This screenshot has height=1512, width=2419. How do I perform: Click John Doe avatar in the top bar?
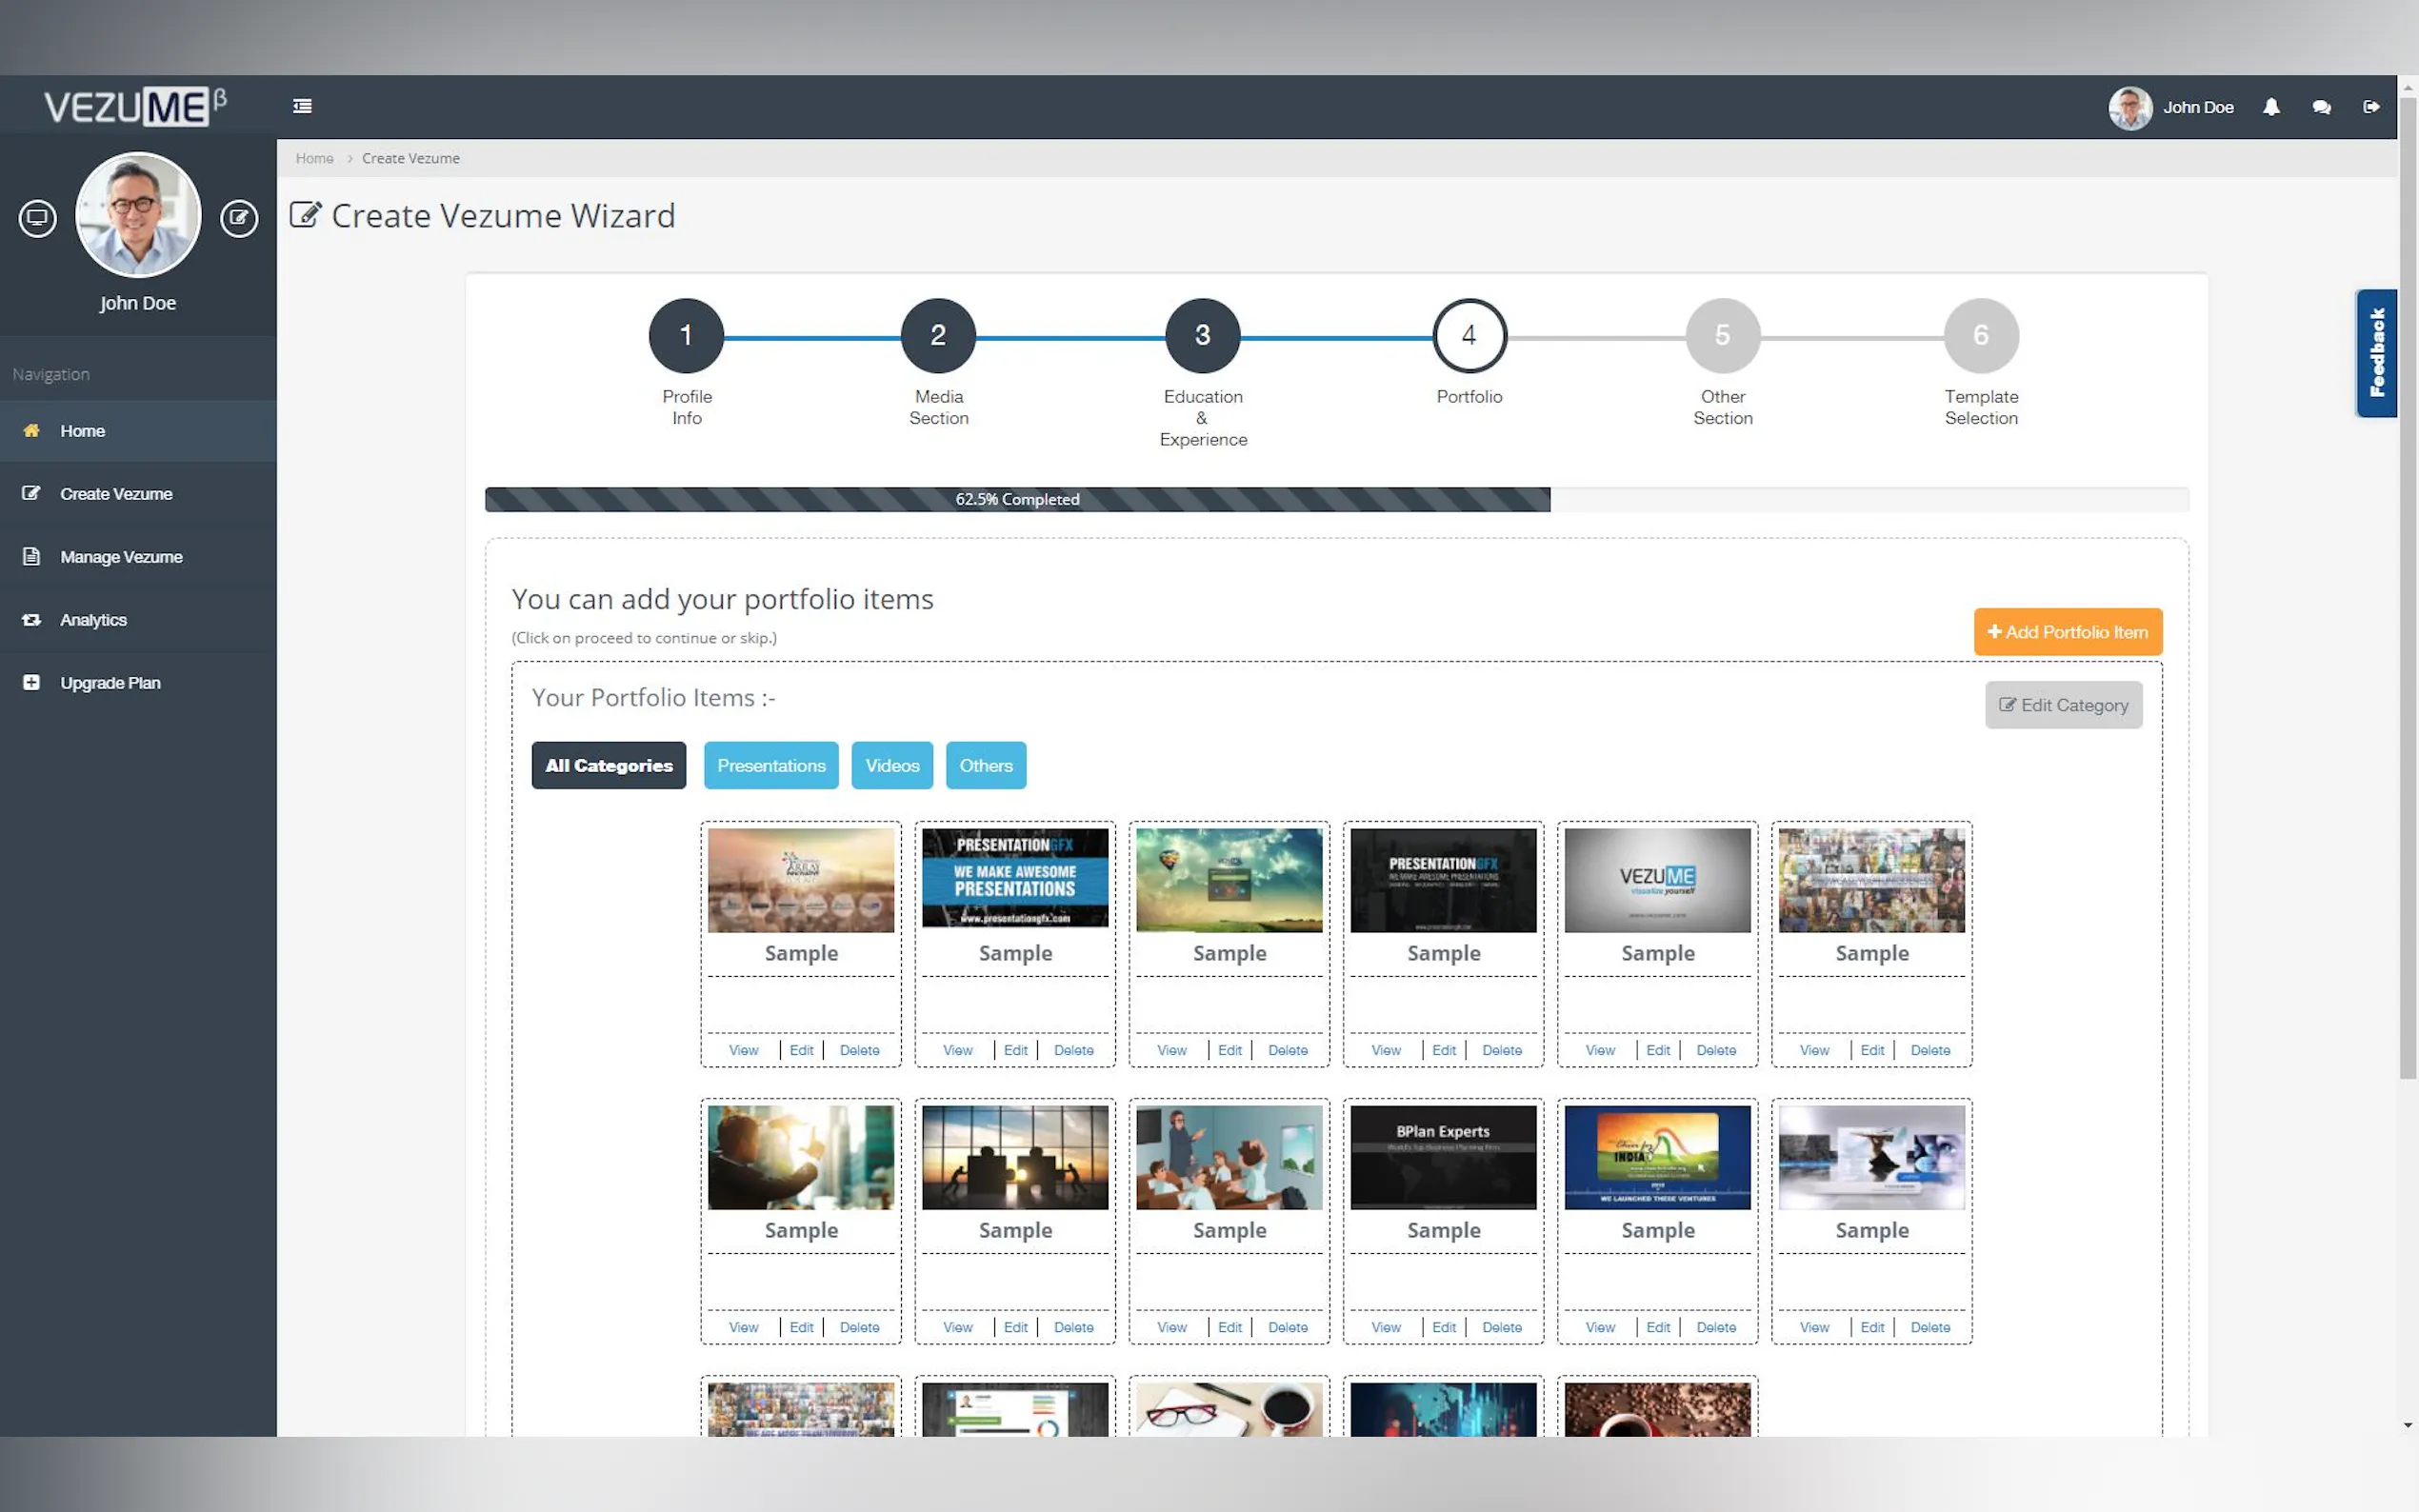(2130, 107)
